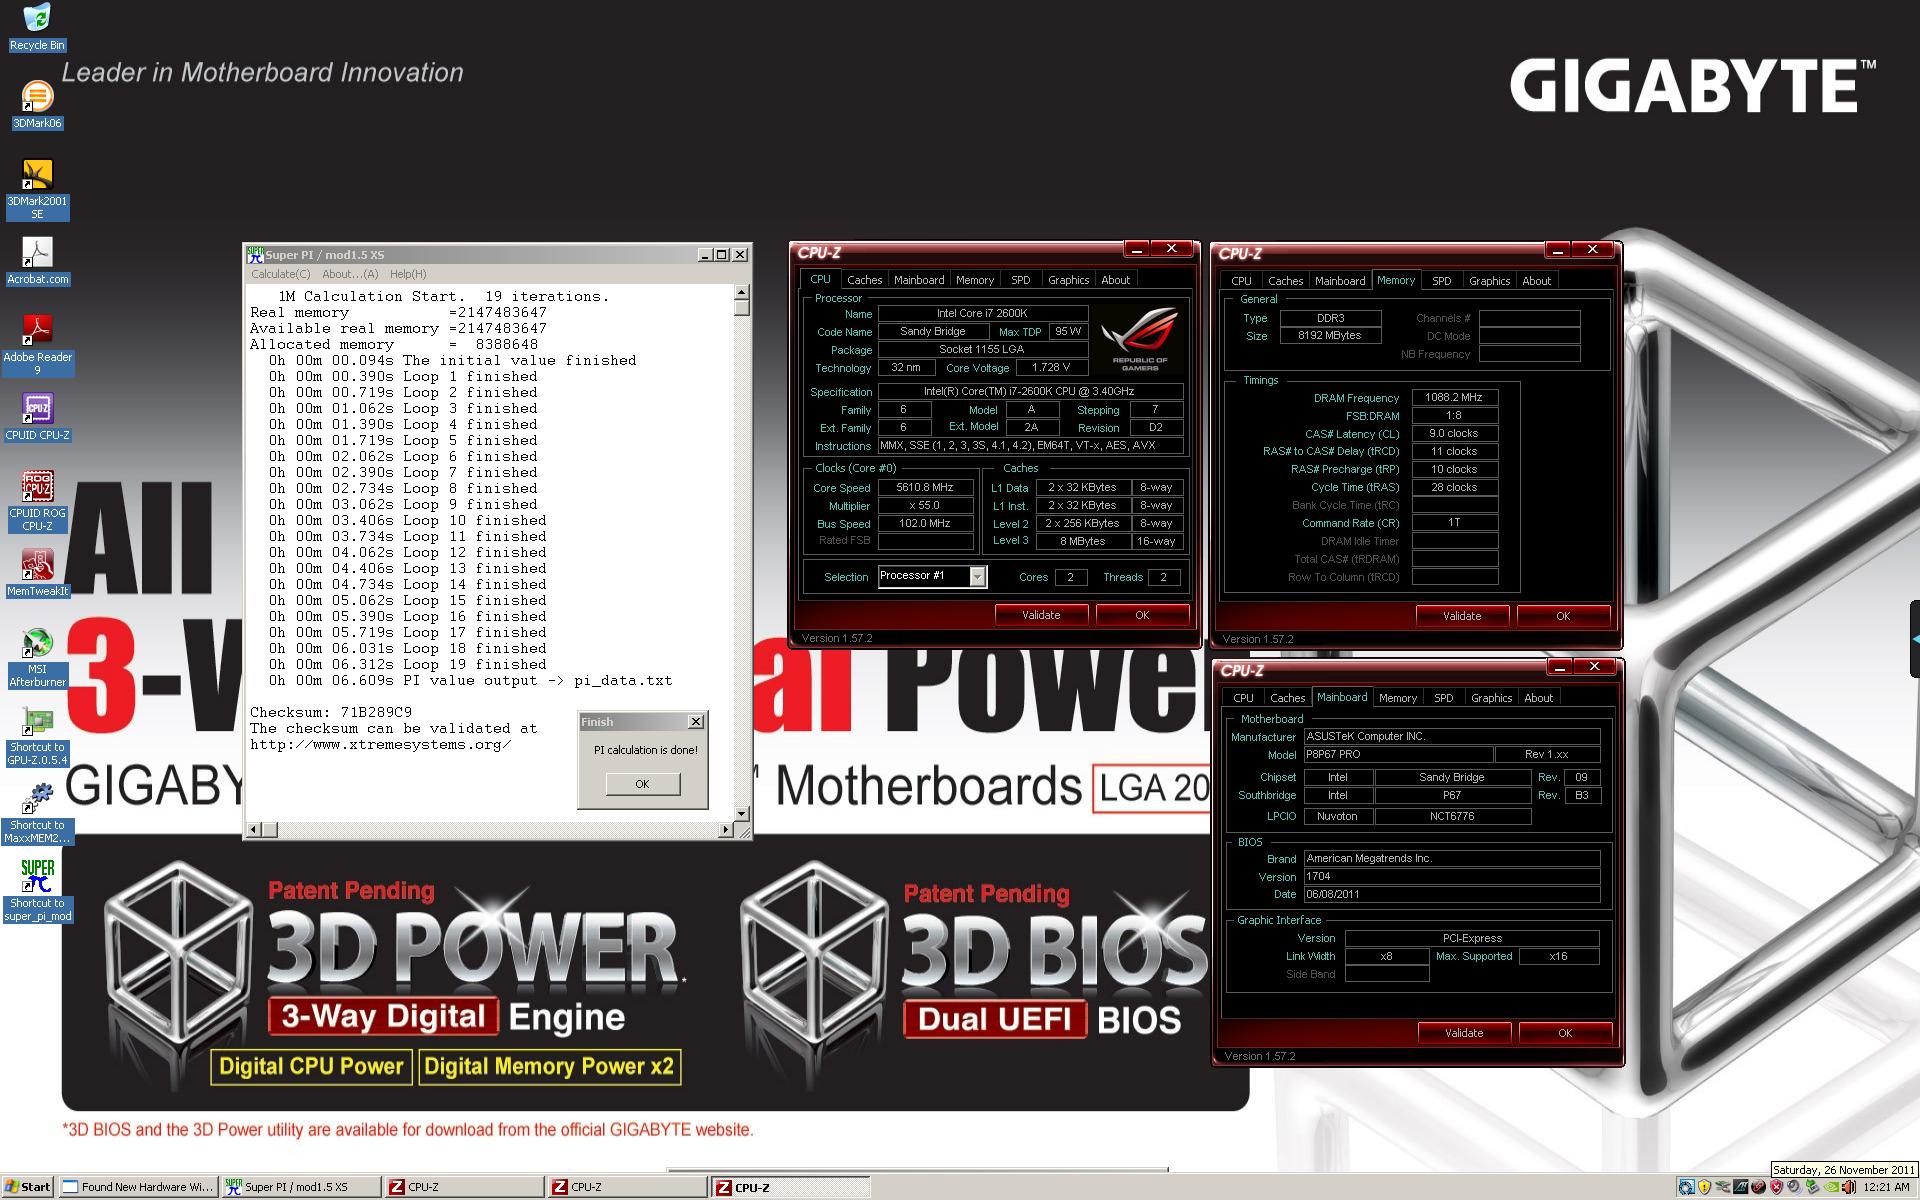The height and width of the screenshot is (1200, 1920).
Task: Click the taskbar clock showing 12:21 AM
Action: (x=1886, y=1187)
